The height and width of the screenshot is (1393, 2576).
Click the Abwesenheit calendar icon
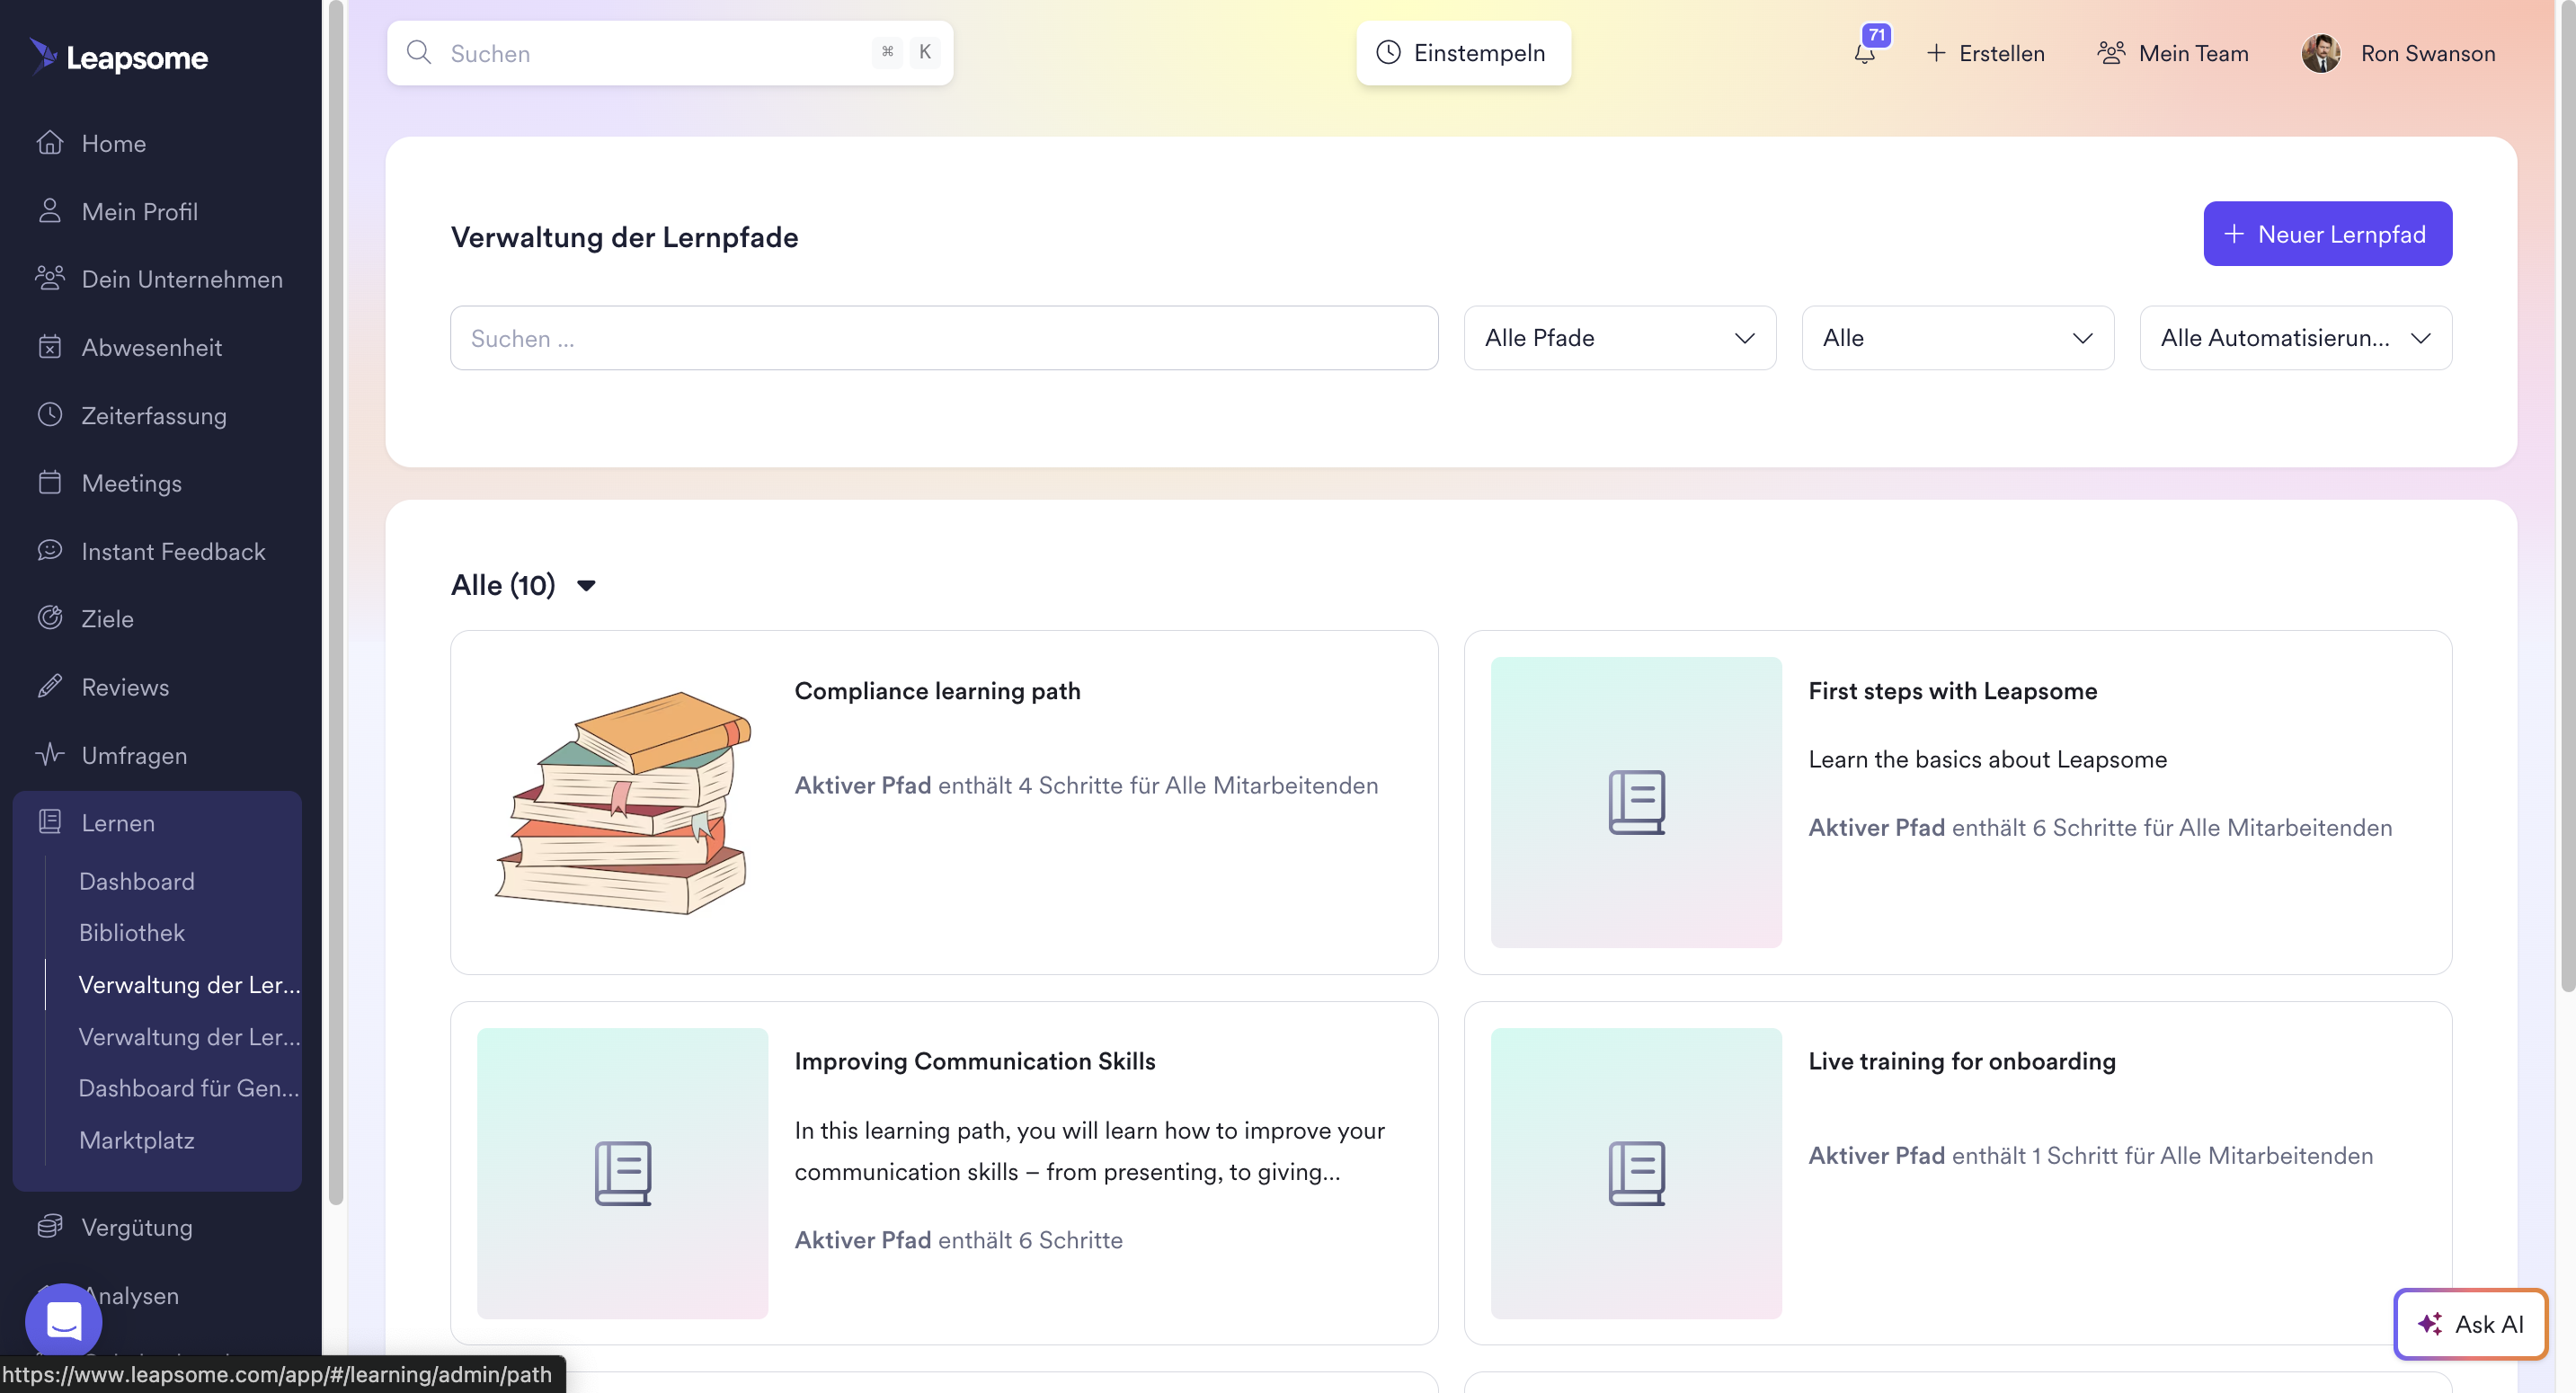point(50,347)
